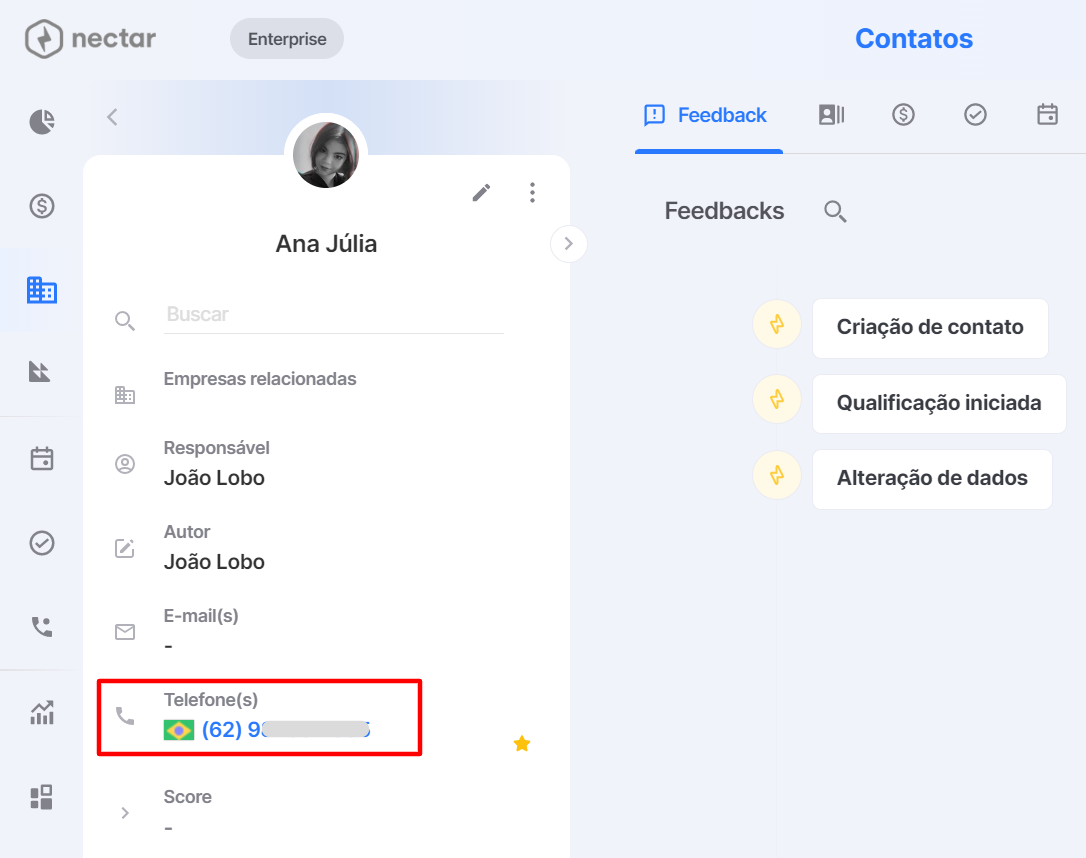Toggle the yellow favorite star

522,744
